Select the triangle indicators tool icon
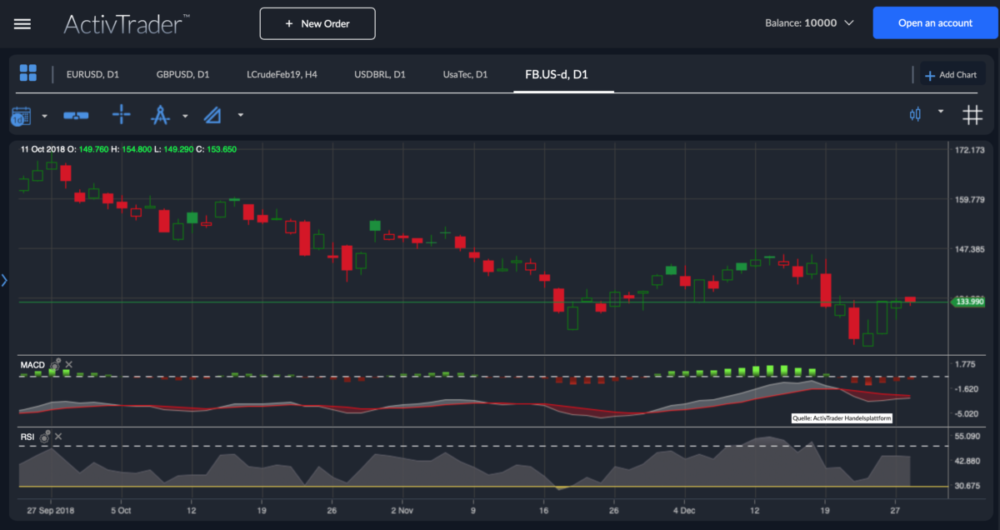1000x530 pixels. (x=212, y=115)
